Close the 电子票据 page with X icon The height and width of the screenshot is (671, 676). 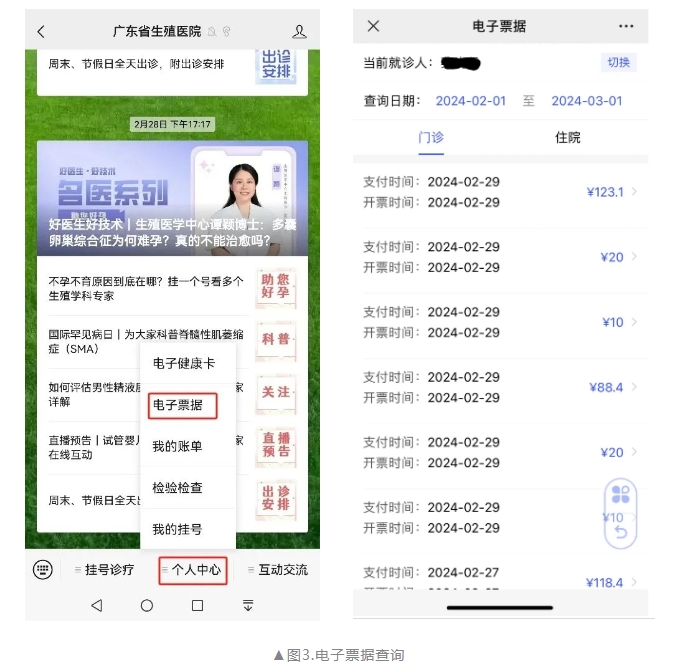373,26
